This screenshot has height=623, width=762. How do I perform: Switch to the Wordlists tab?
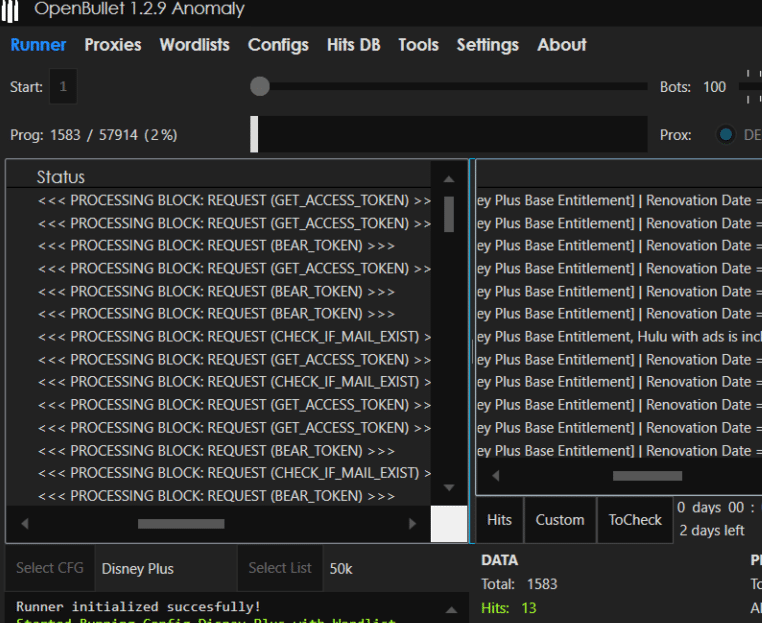tap(194, 45)
